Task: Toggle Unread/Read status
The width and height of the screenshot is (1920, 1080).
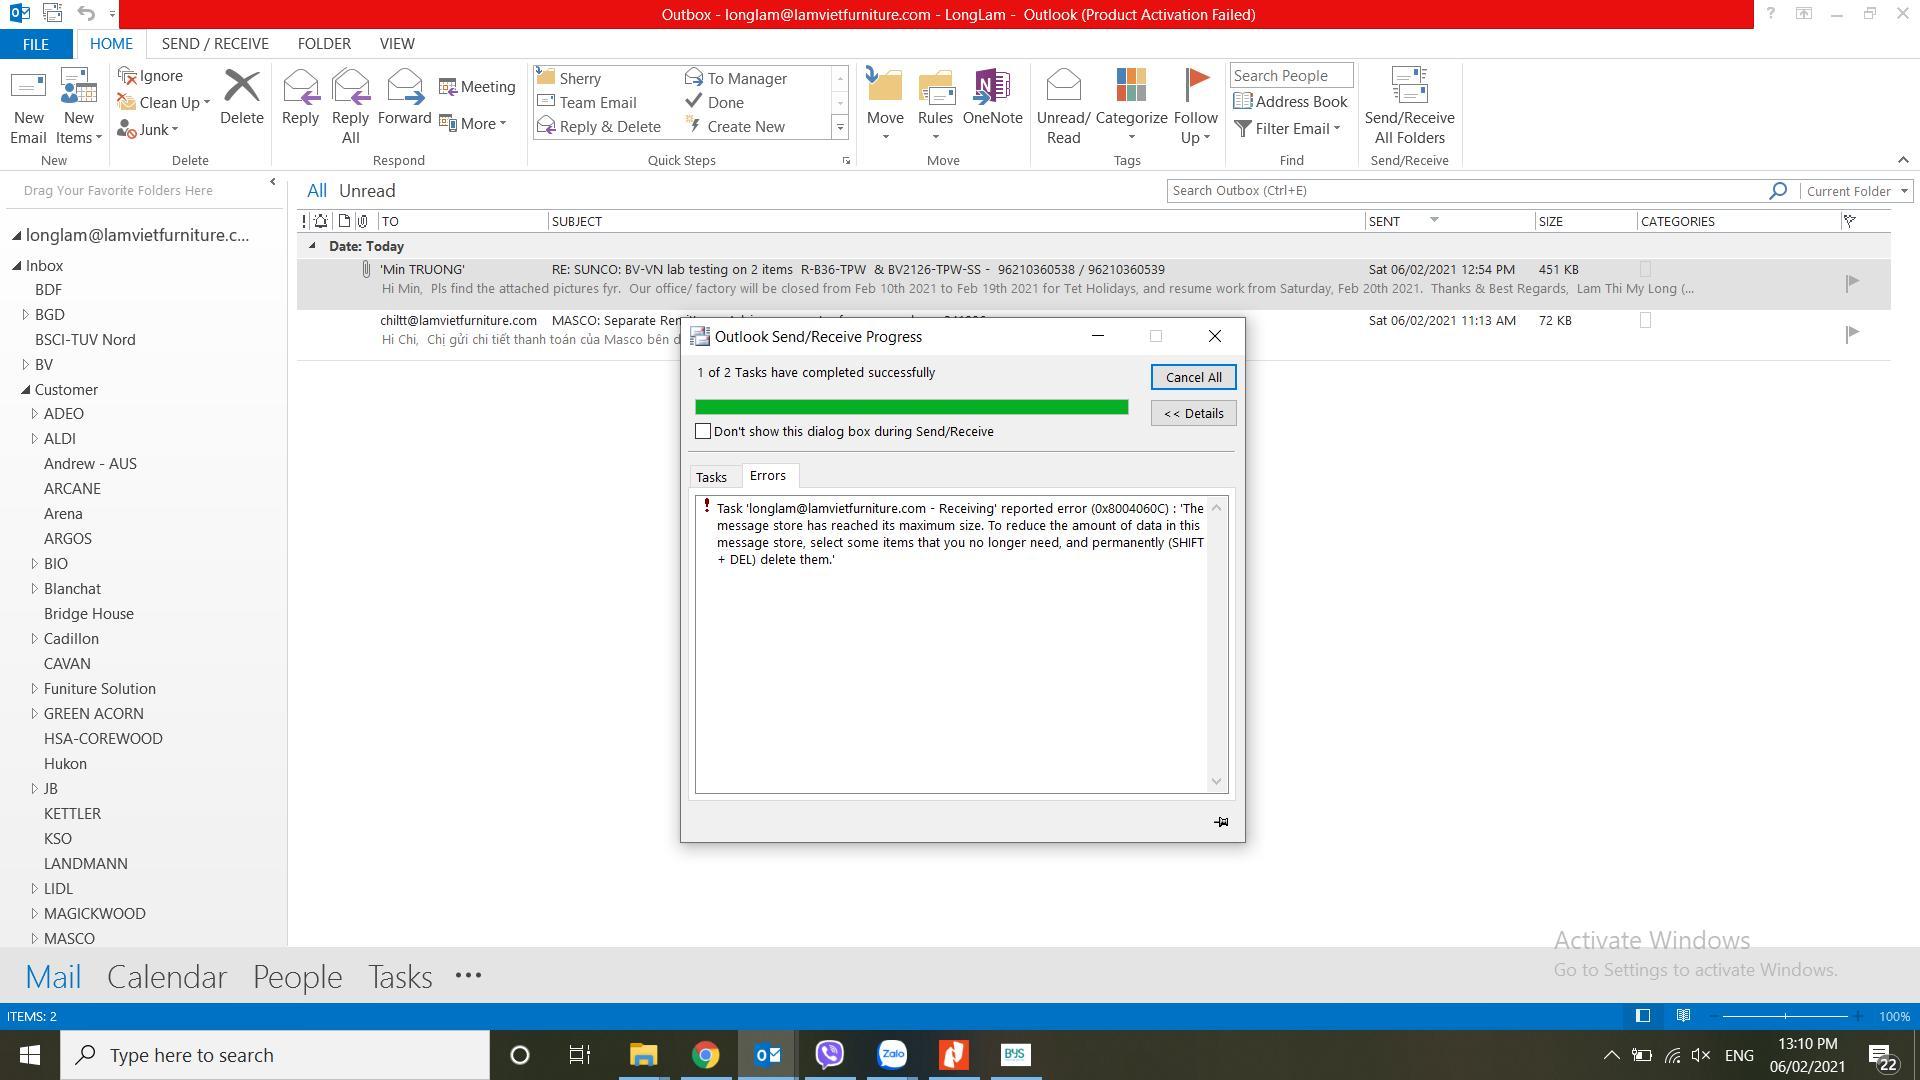Action: point(1063,107)
